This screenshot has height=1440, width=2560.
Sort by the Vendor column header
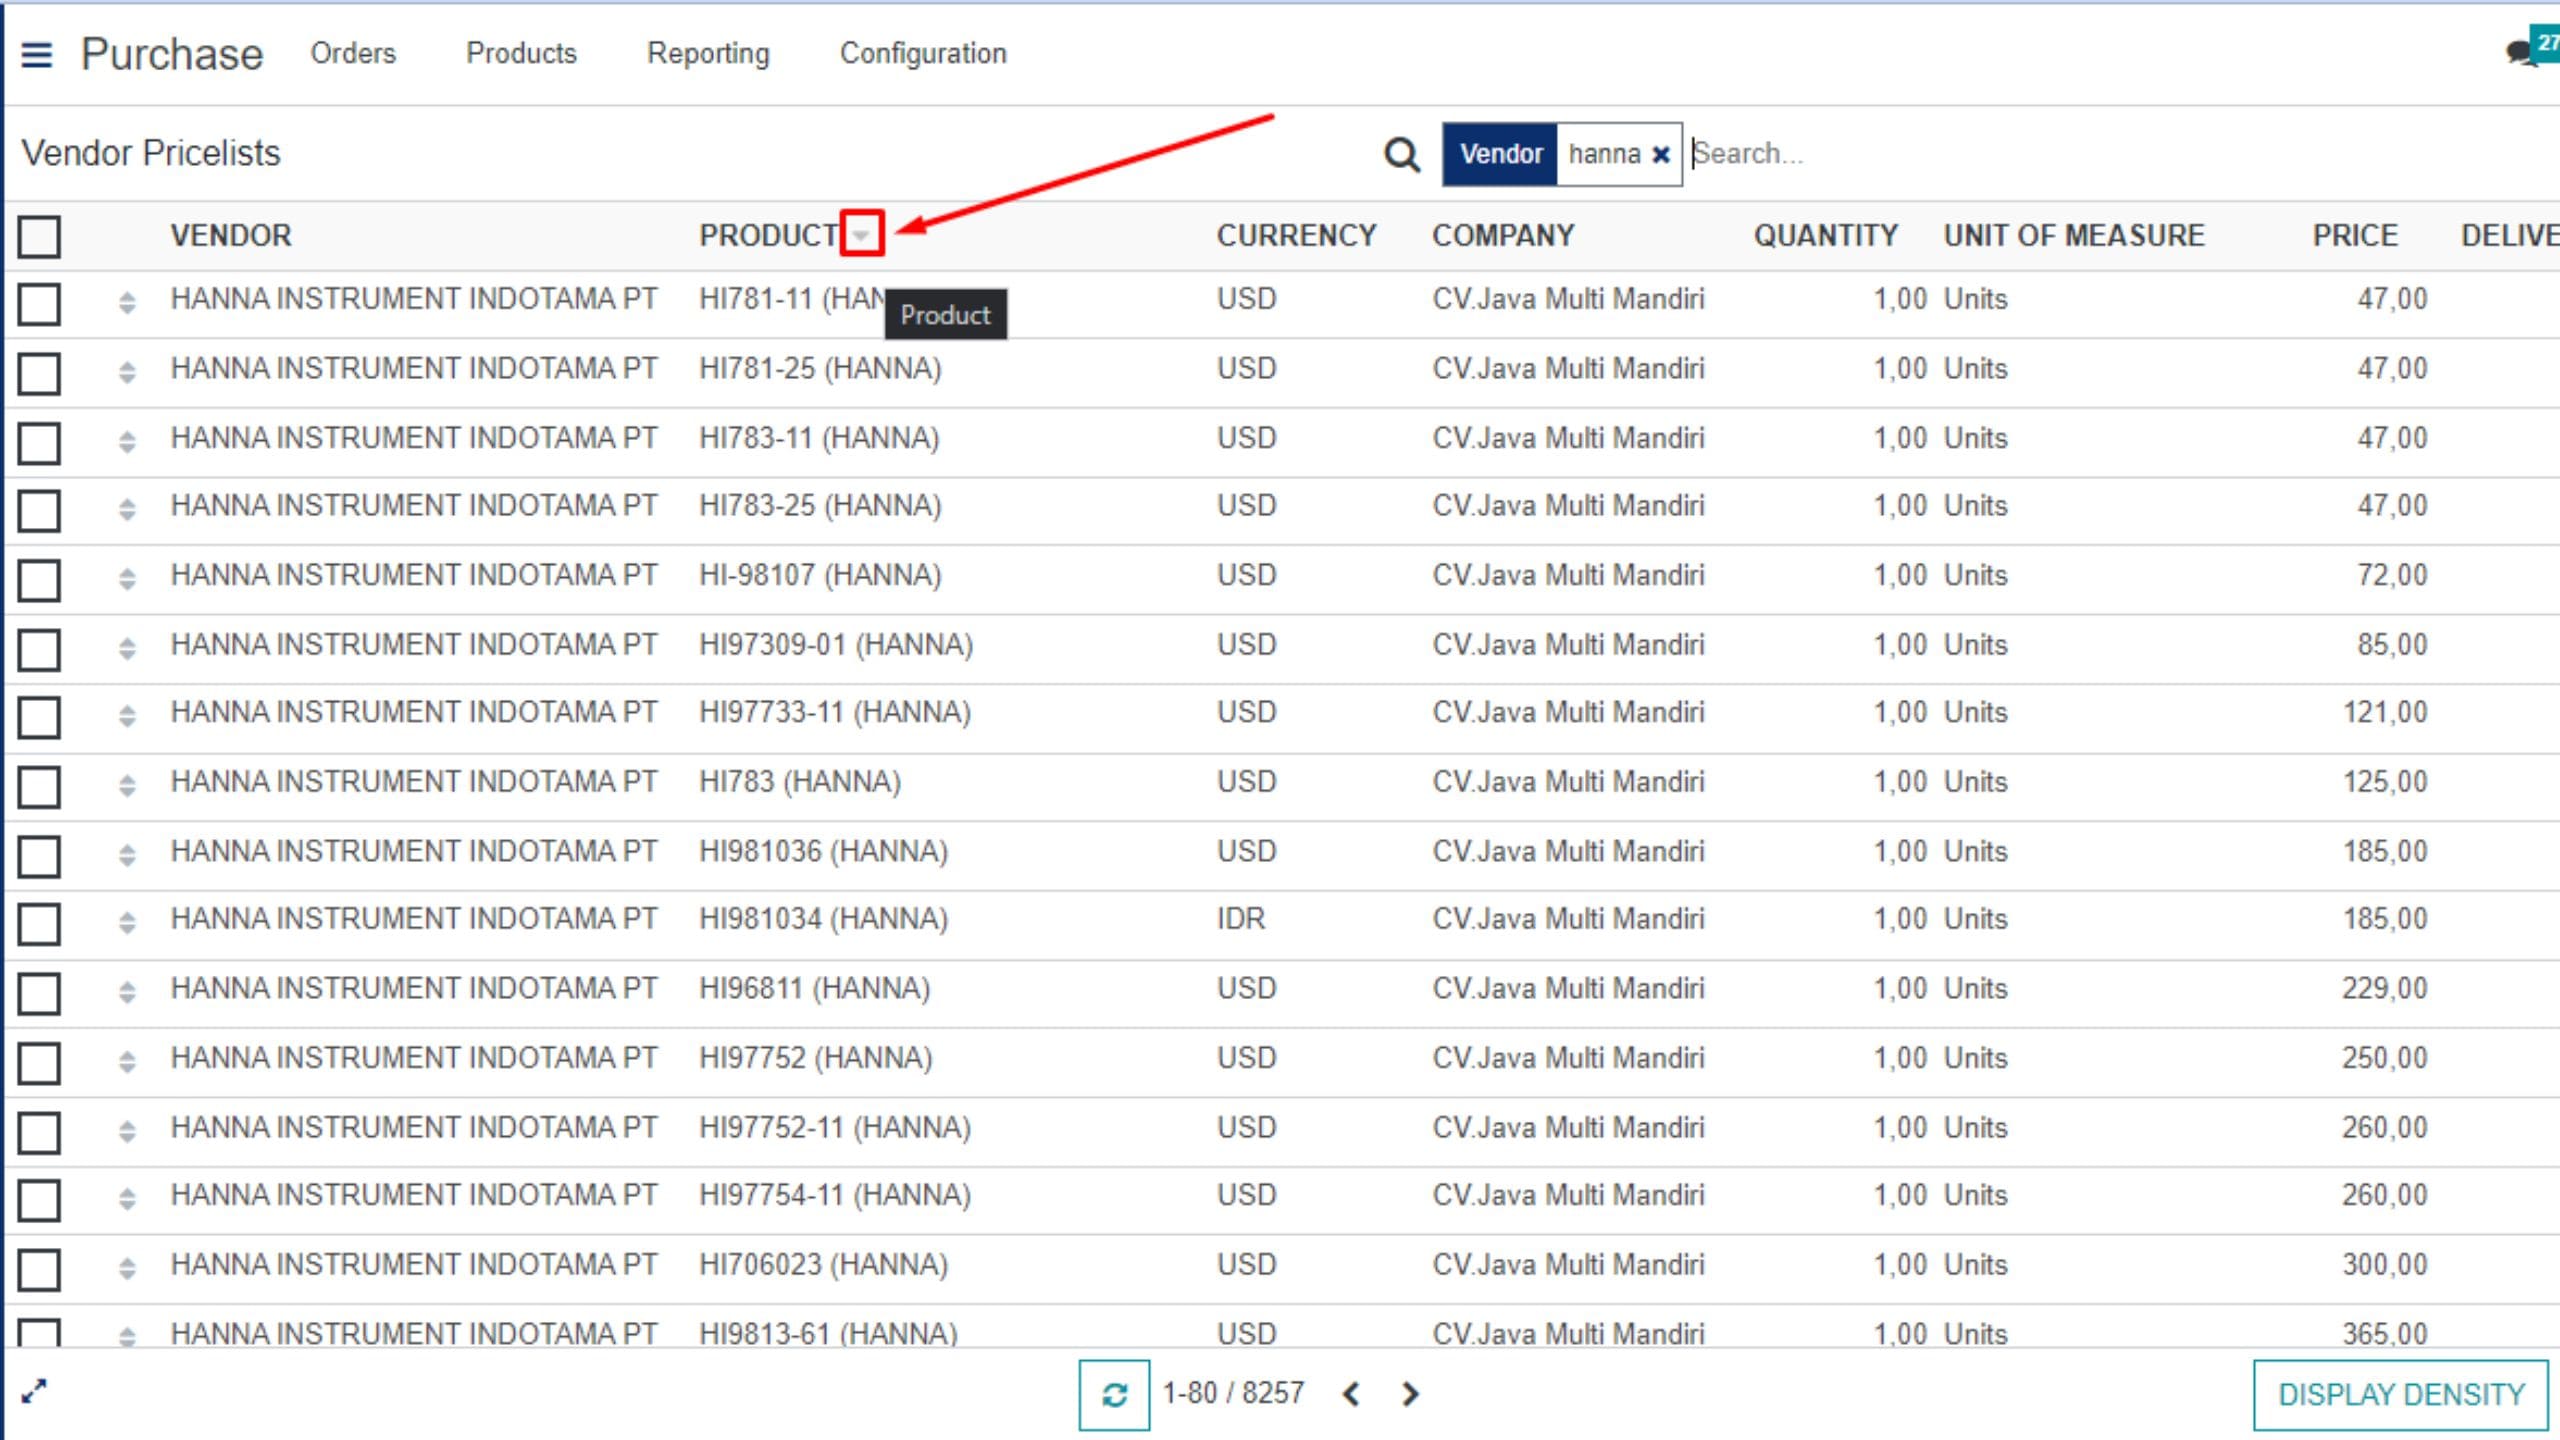click(231, 235)
